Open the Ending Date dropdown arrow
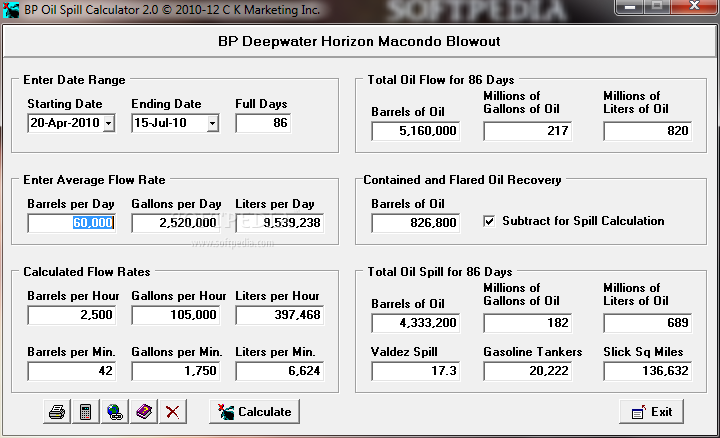 point(212,123)
